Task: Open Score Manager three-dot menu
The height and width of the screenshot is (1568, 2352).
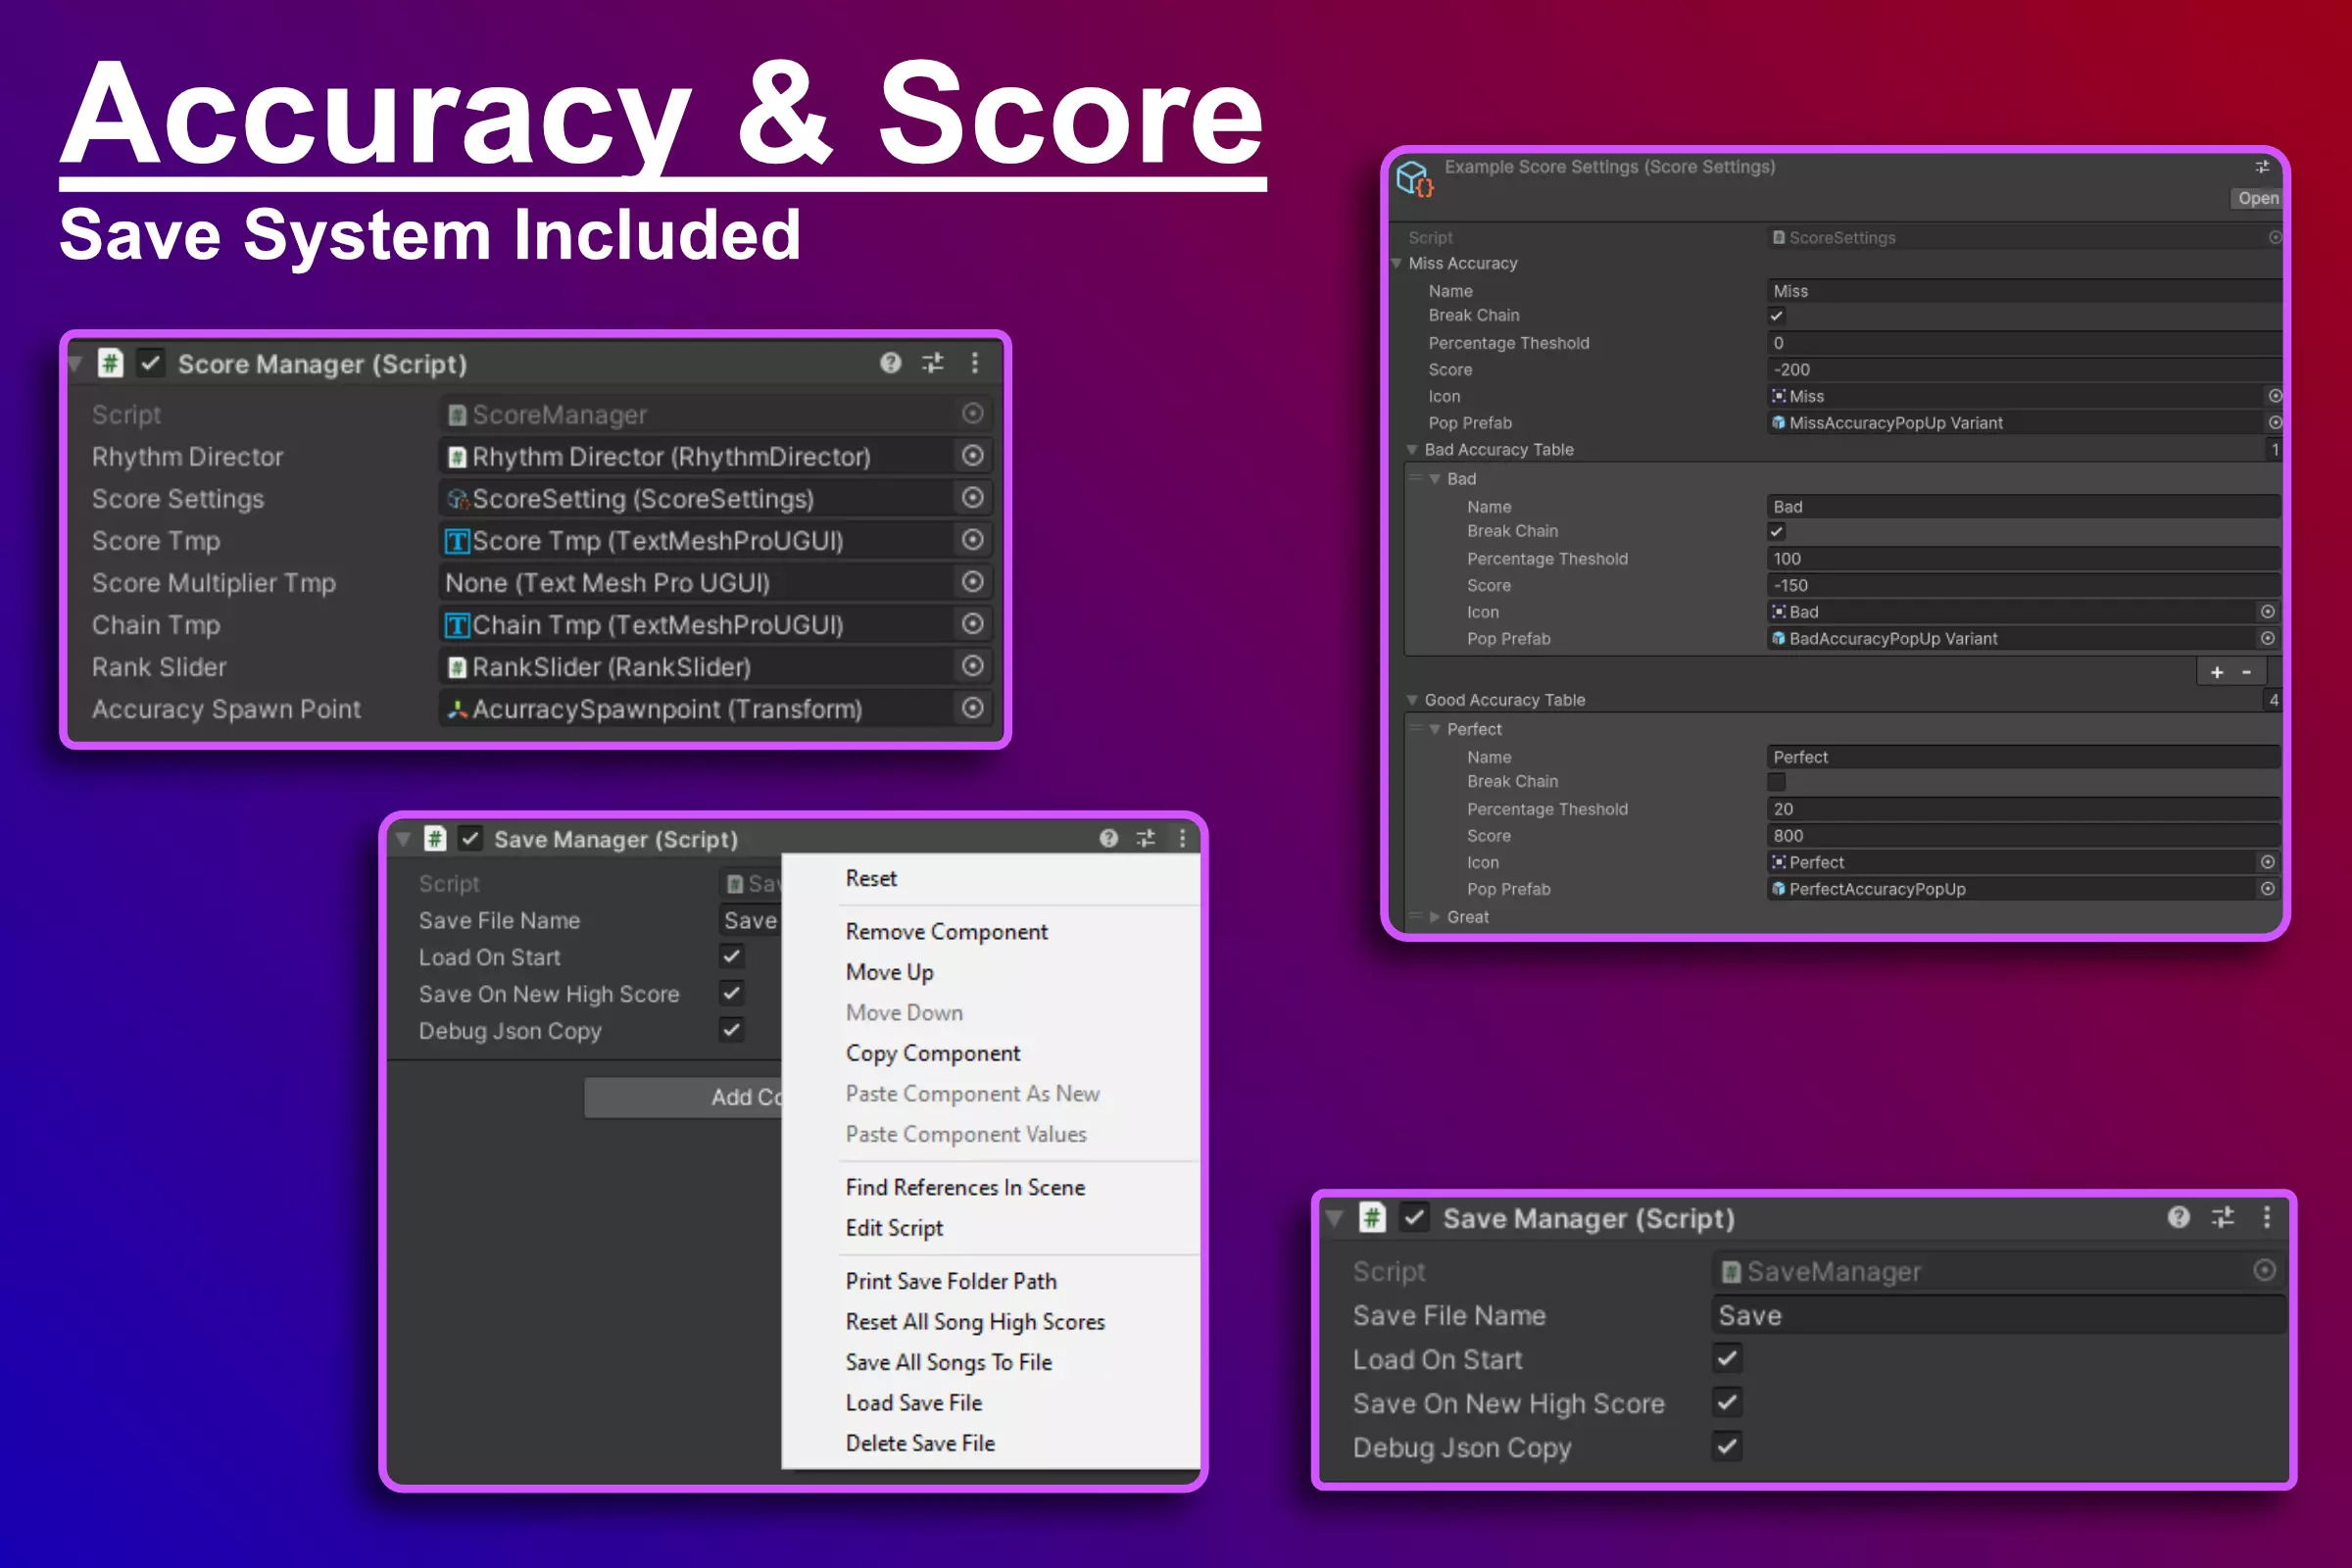Action: tap(975, 363)
